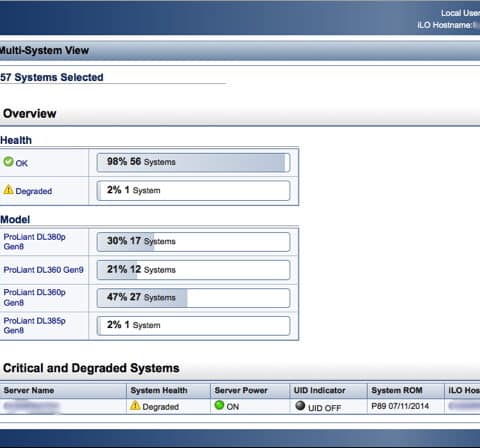Click the warning icon in System Health cell
This screenshot has width=480, height=448.
[135, 405]
